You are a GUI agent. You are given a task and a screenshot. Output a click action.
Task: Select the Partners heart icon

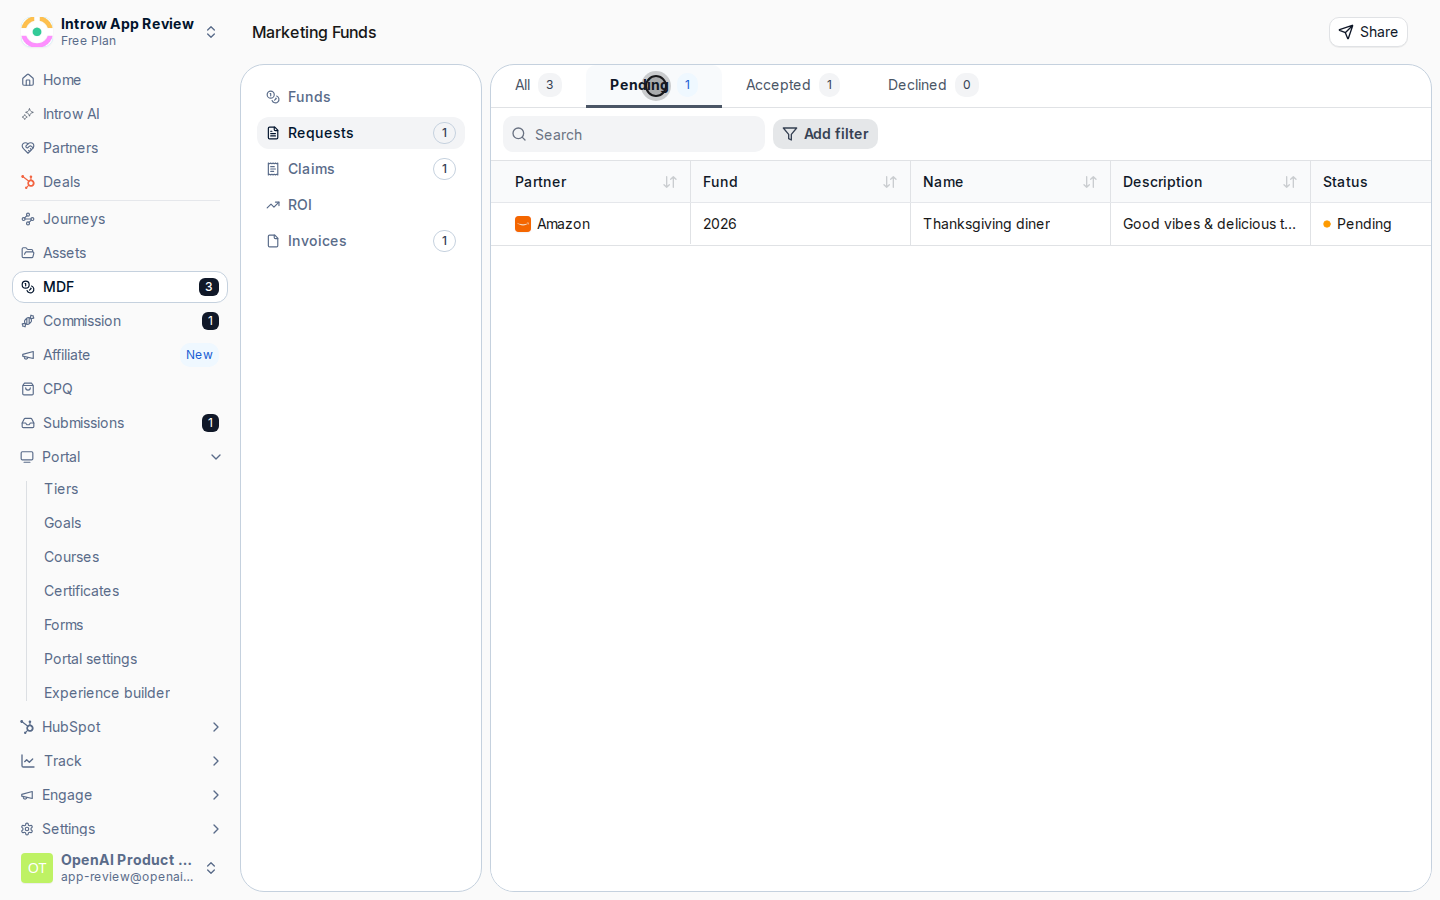click(x=28, y=148)
